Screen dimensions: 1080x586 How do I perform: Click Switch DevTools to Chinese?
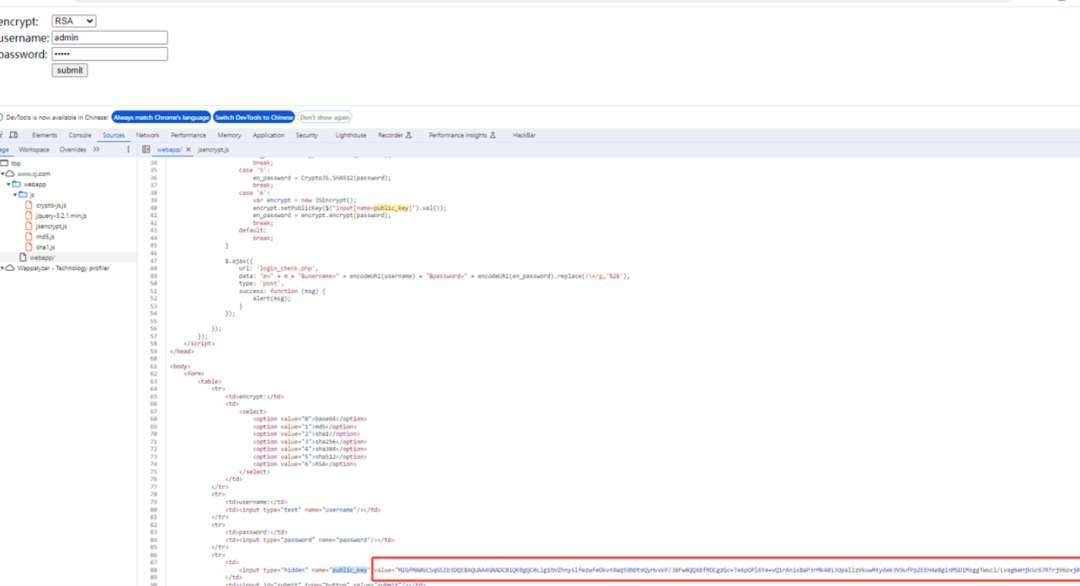(253, 118)
